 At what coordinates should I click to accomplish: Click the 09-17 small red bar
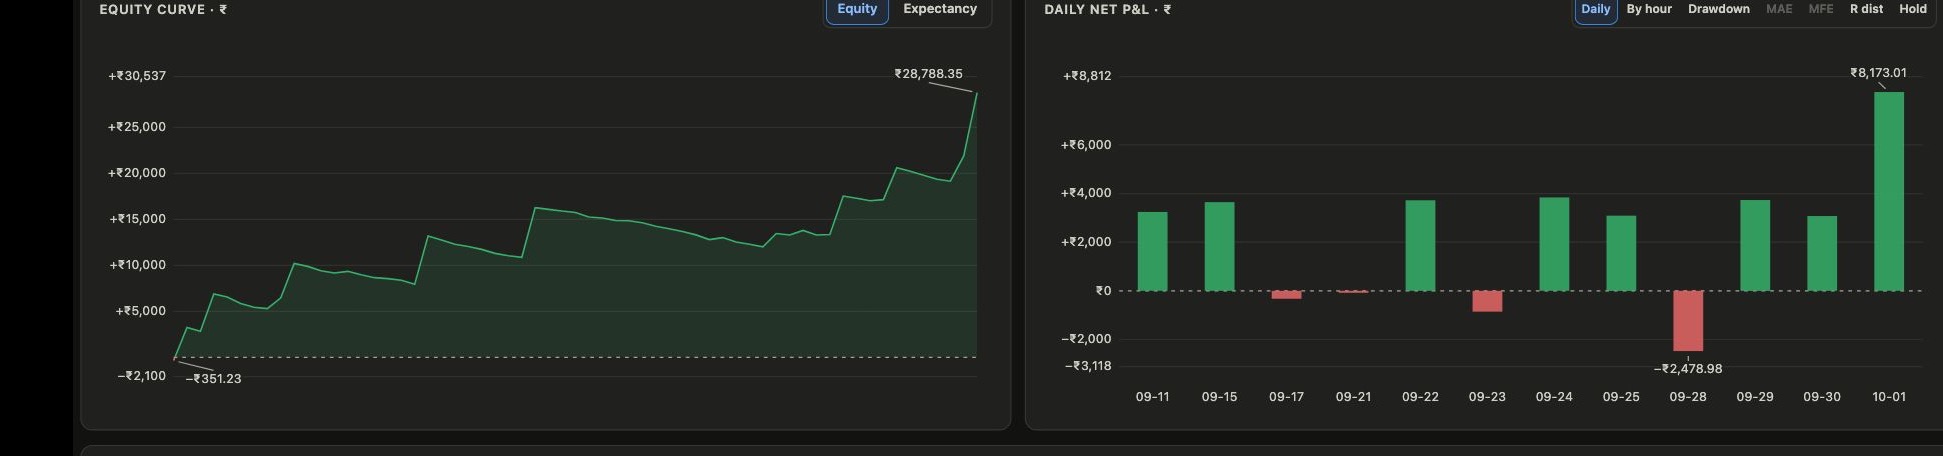click(1286, 295)
